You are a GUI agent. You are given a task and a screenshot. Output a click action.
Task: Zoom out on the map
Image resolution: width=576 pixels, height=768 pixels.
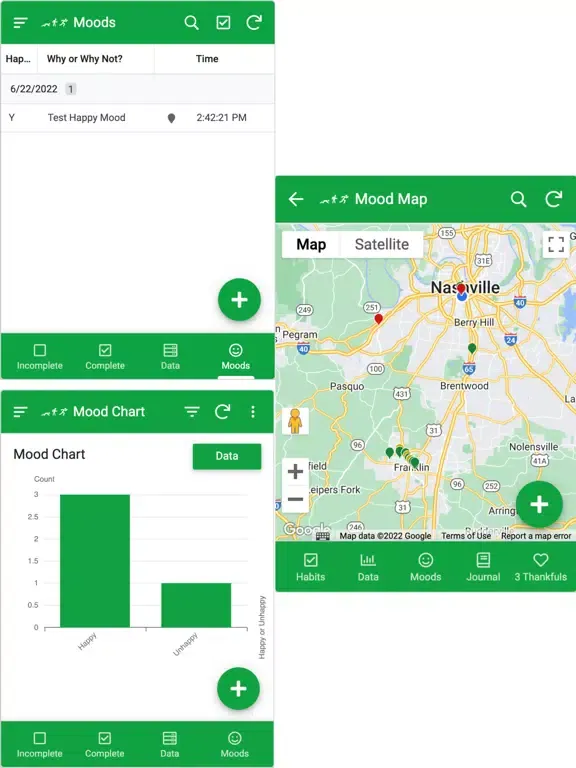coord(295,499)
